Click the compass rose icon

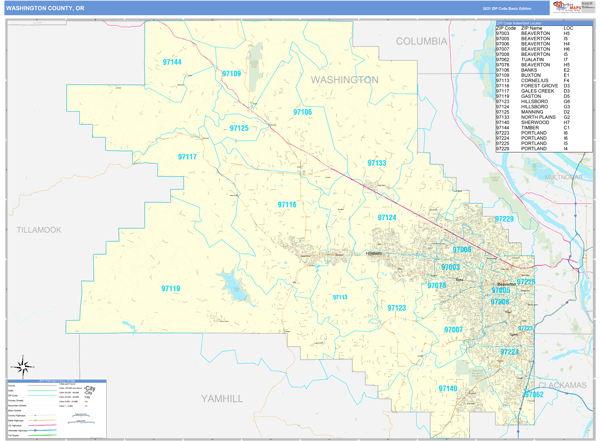(23, 367)
